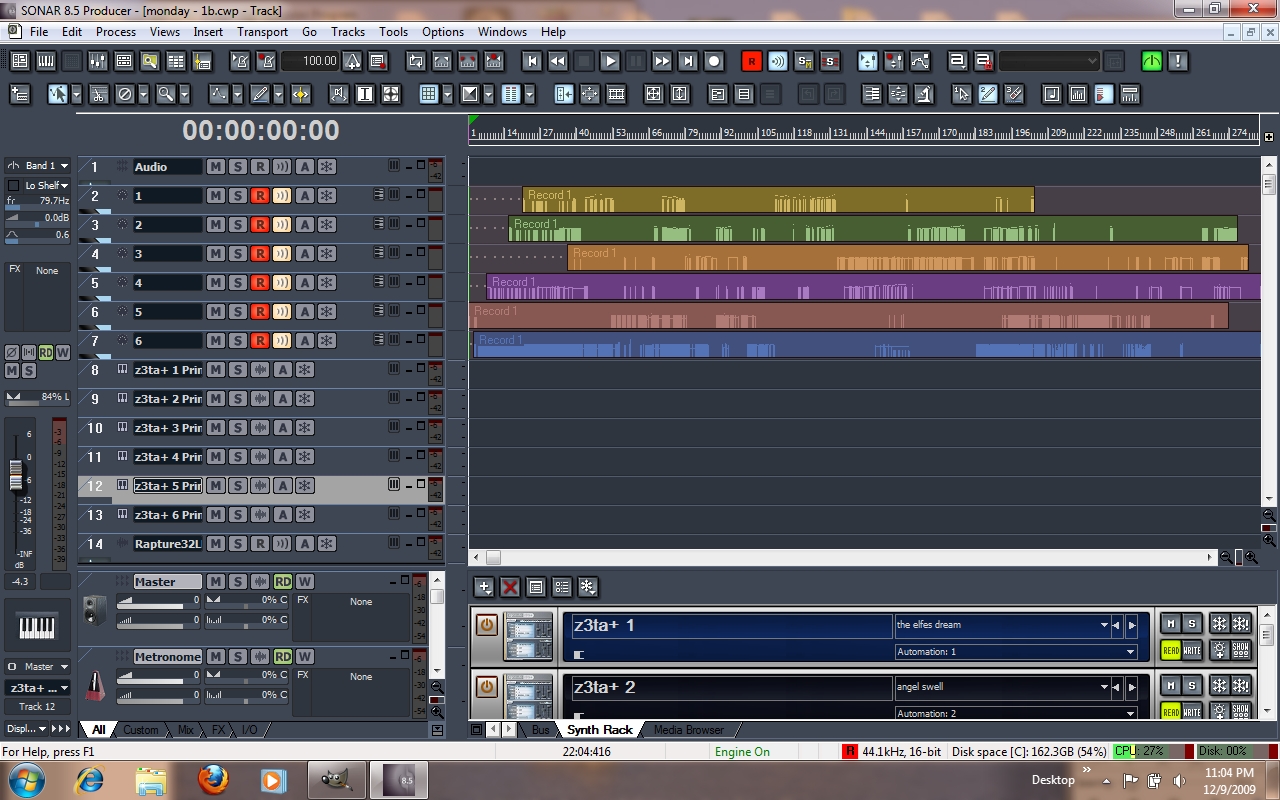Viewport: 1280px width, 800px height.
Task: Open the Event List view icon
Action: point(176,61)
